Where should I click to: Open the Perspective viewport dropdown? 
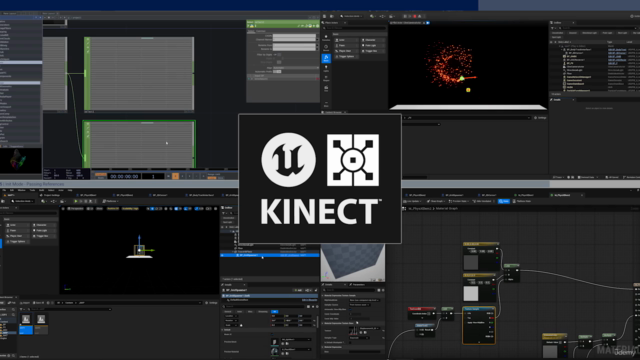click(76, 209)
